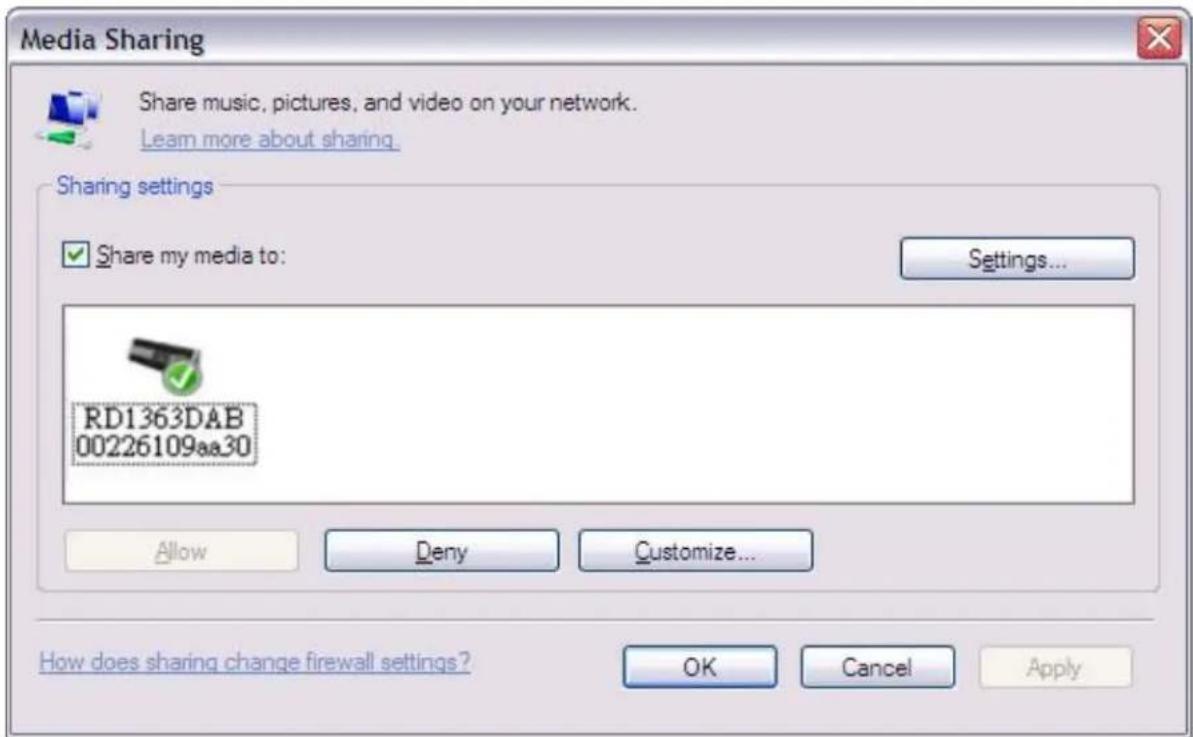Viewport: 1193px width, 737px height.
Task: Deny the selected device access
Action: tap(441, 551)
